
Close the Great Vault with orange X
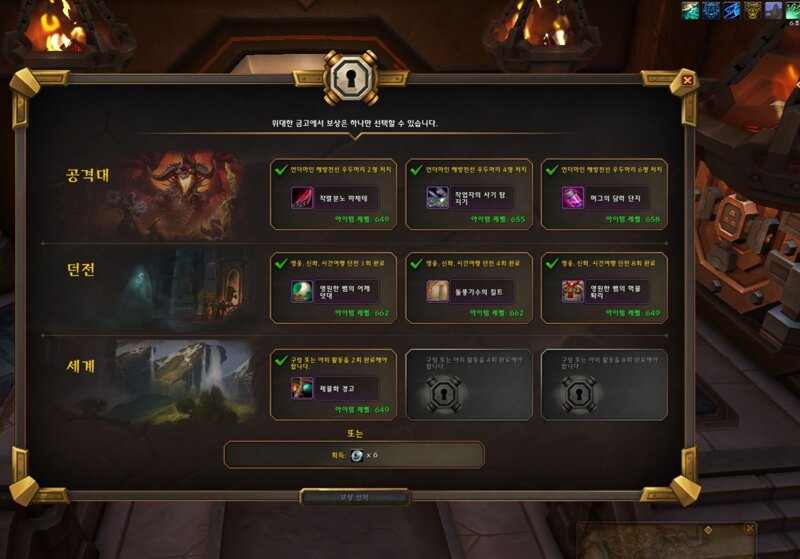pos(688,80)
